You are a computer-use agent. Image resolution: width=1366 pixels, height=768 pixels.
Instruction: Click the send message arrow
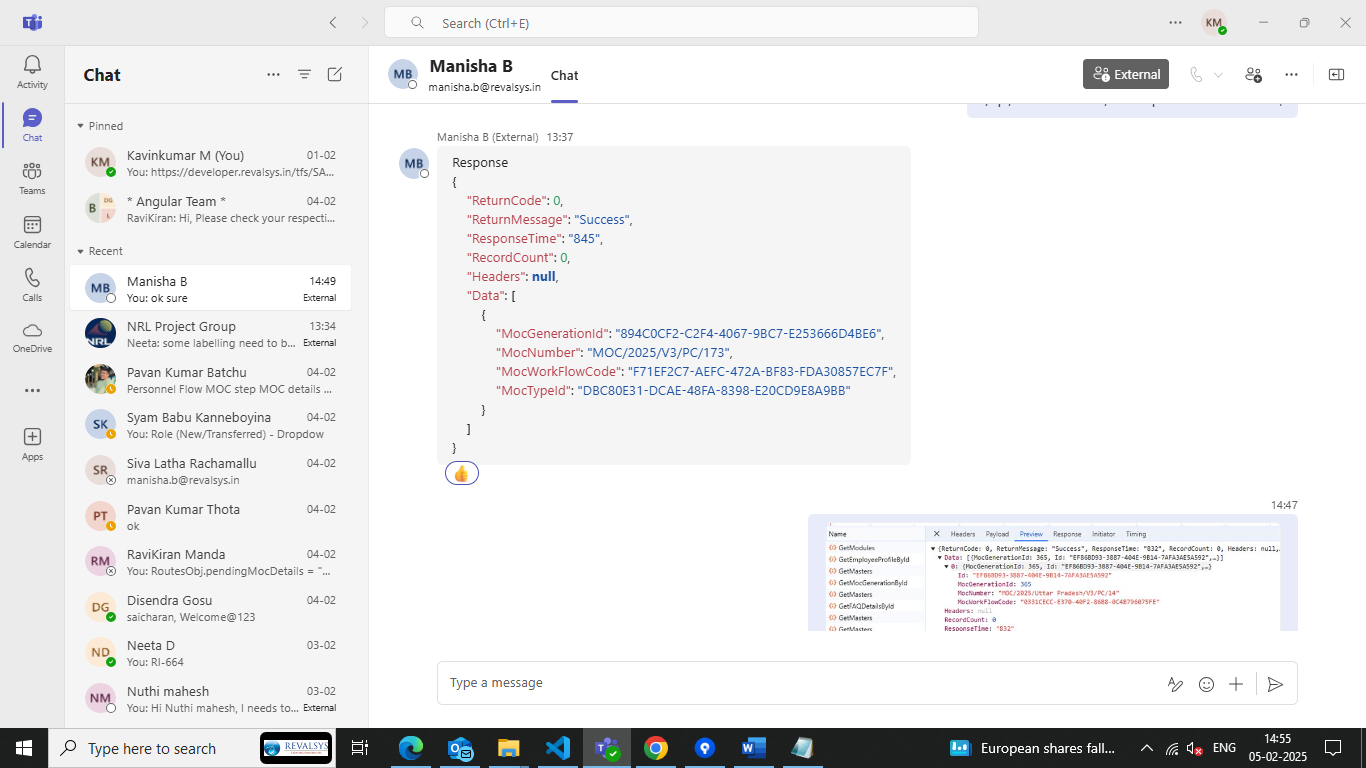[1274, 684]
